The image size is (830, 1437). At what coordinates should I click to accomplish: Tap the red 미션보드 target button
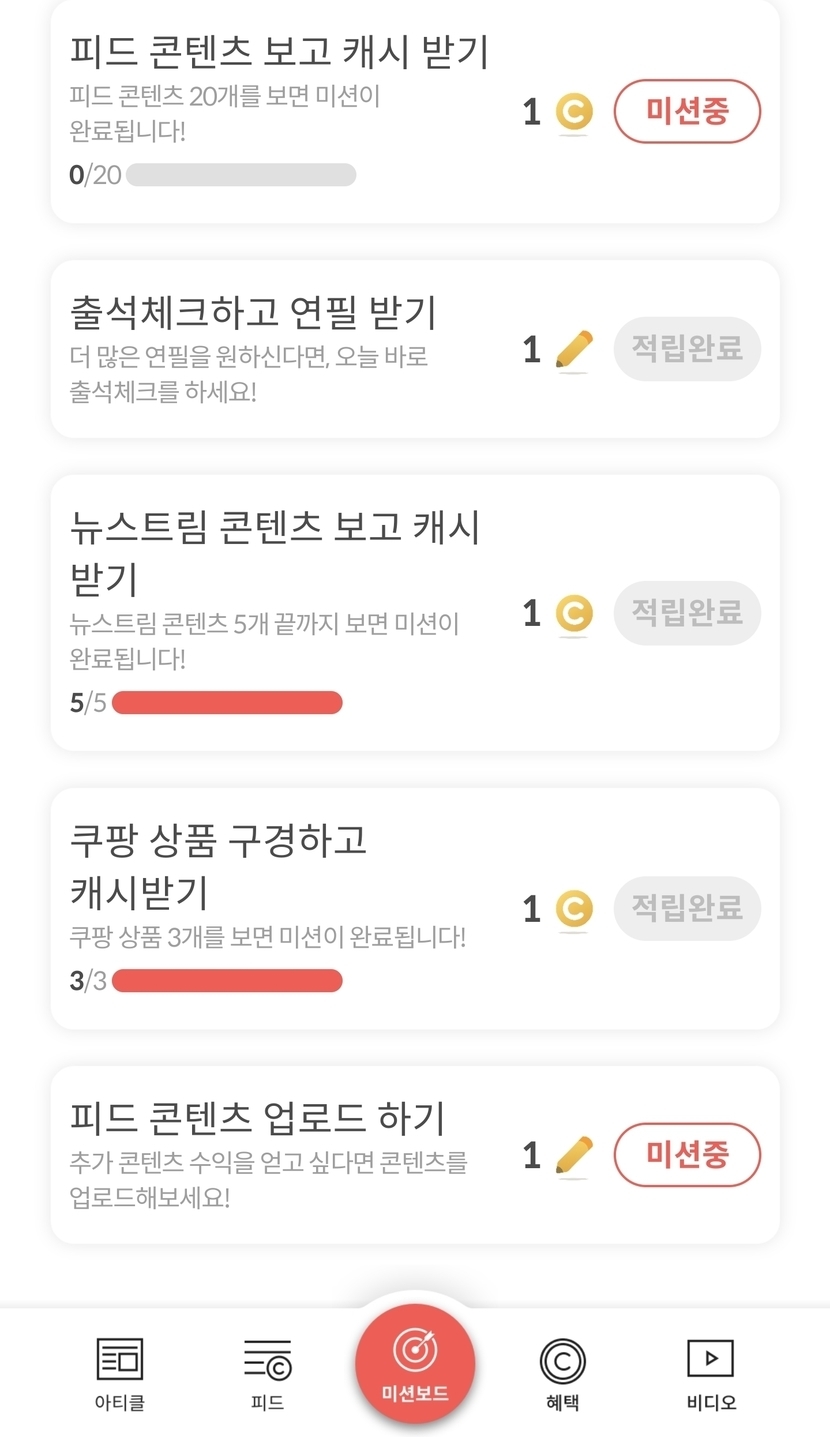pyautogui.click(x=415, y=1362)
